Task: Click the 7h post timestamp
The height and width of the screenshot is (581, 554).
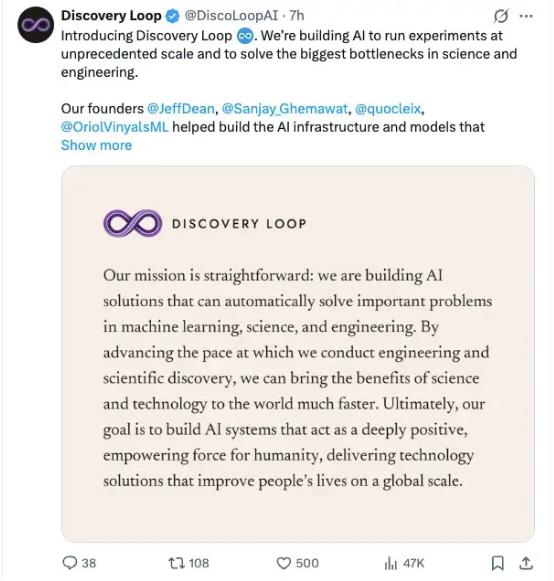Action: click(296, 16)
